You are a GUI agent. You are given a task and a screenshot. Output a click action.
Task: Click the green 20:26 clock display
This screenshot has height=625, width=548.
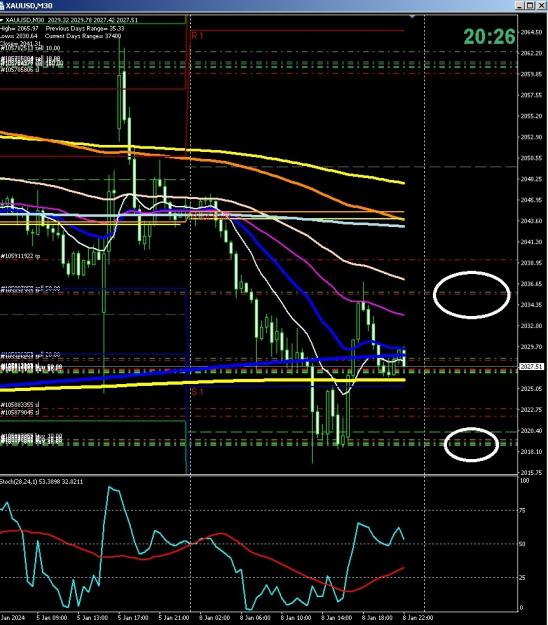point(490,37)
